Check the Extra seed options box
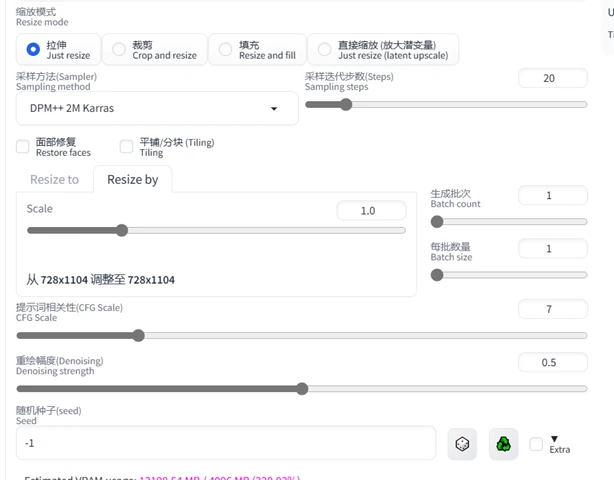 [536, 444]
